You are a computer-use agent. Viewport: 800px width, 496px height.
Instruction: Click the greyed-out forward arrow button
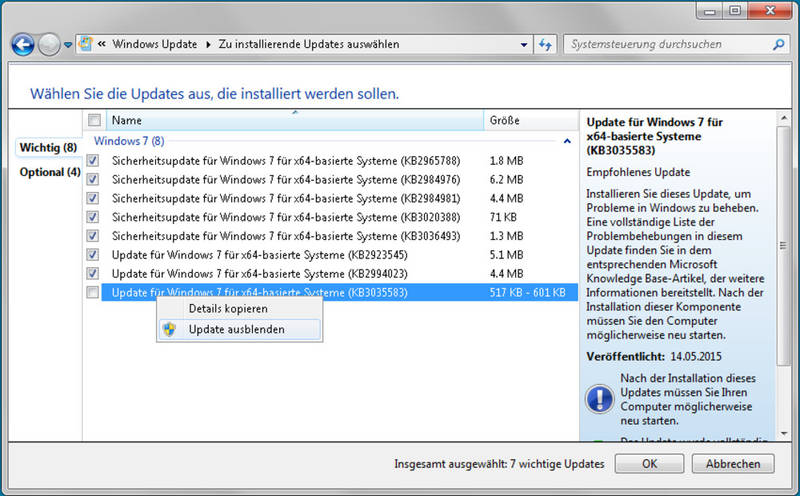coord(49,45)
